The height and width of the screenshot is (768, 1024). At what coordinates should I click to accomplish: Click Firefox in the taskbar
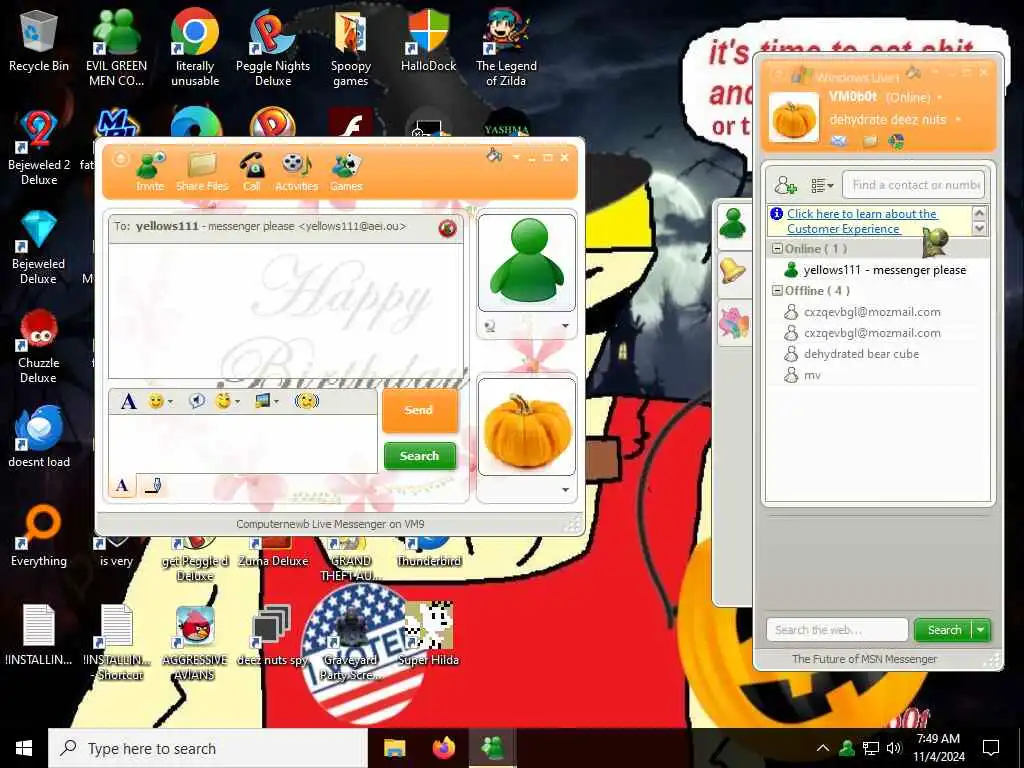tap(444, 748)
